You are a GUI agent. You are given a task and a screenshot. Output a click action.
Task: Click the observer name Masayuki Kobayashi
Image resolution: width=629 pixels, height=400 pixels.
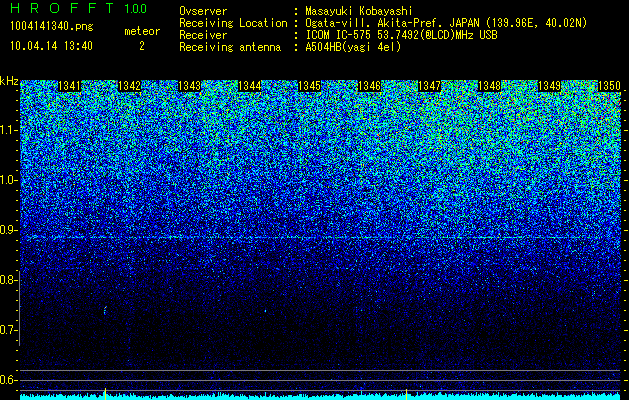coord(359,12)
